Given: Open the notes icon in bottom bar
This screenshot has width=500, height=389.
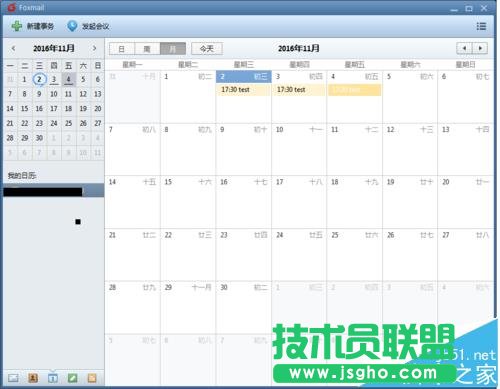Looking at the screenshot, I should click(72, 378).
